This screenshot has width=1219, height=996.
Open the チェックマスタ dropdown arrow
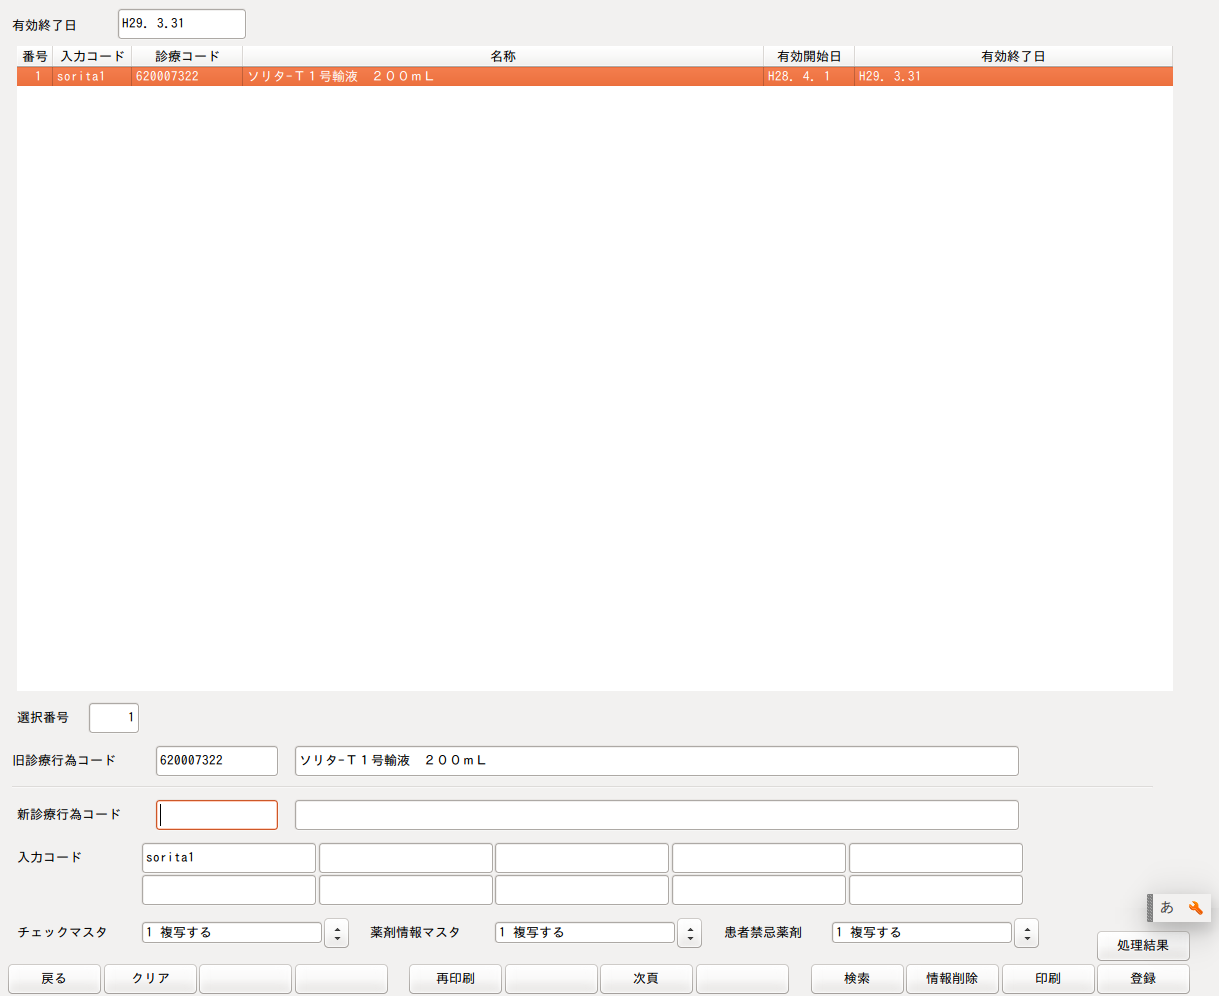tap(337, 933)
